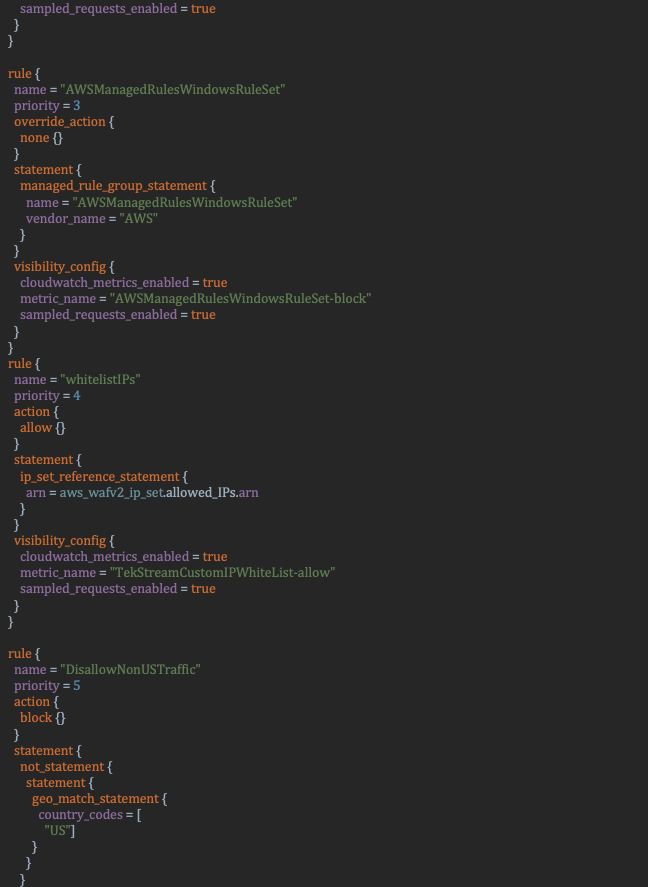Click 'rule {' line above DisallowNonUSTraffic name
648x887 pixels.
[x=24, y=654]
